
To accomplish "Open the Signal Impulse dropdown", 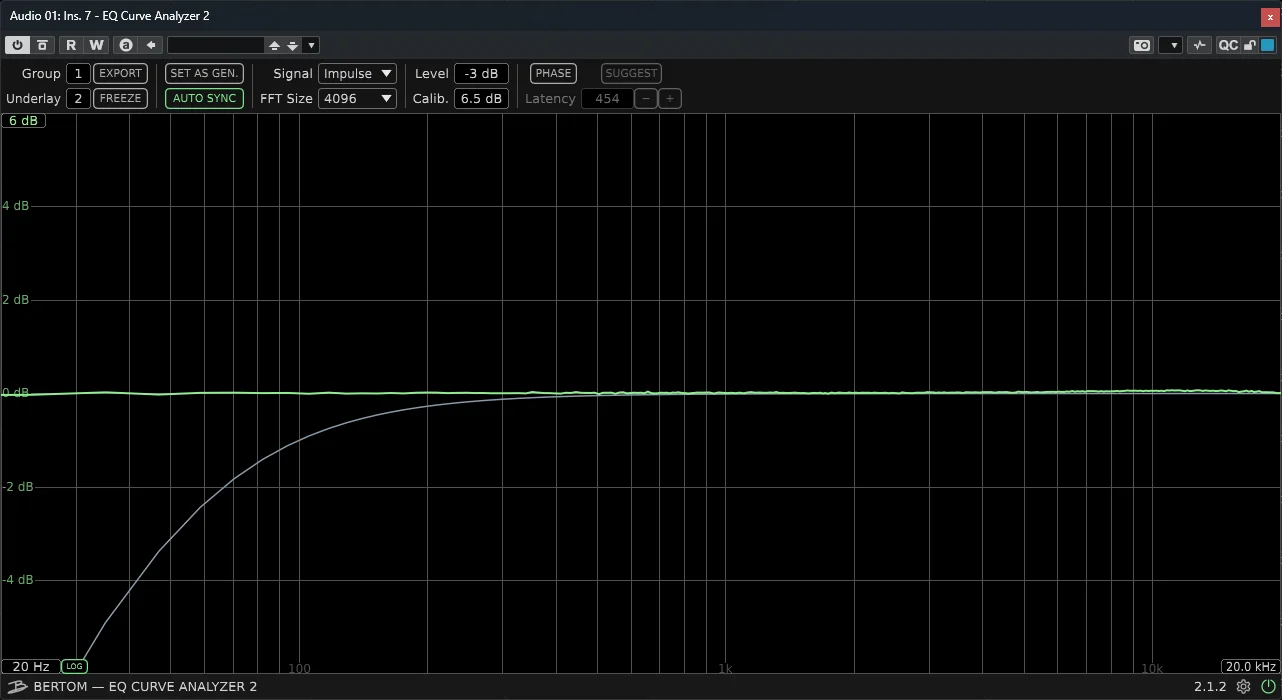I will coord(357,73).
